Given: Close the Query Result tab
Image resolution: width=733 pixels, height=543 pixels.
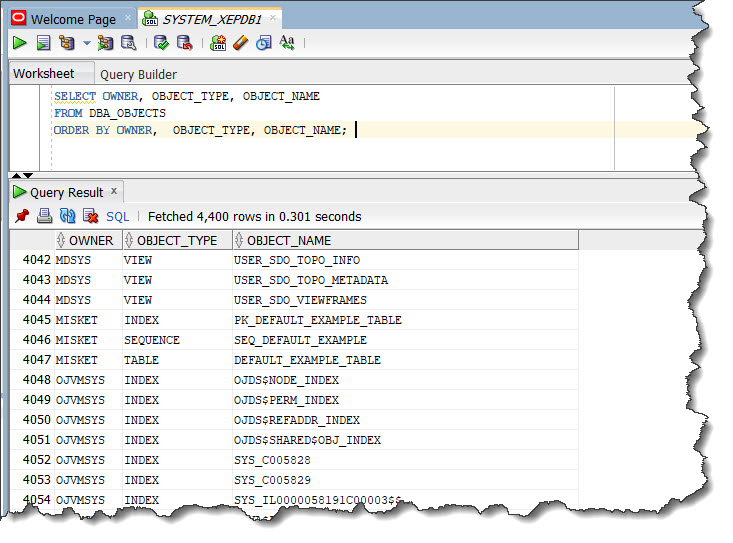Looking at the screenshot, I should pos(114,191).
